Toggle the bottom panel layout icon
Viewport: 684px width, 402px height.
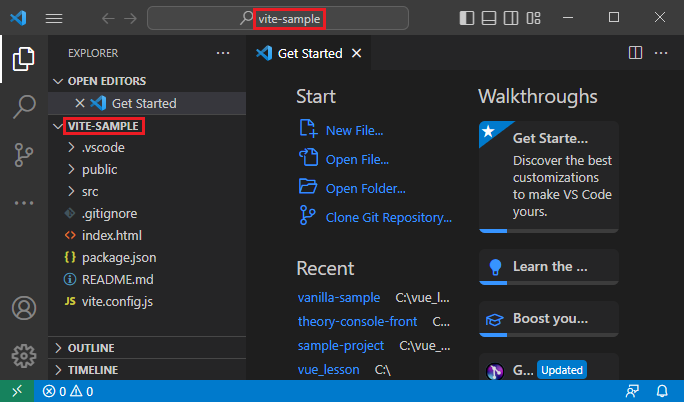(x=489, y=18)
